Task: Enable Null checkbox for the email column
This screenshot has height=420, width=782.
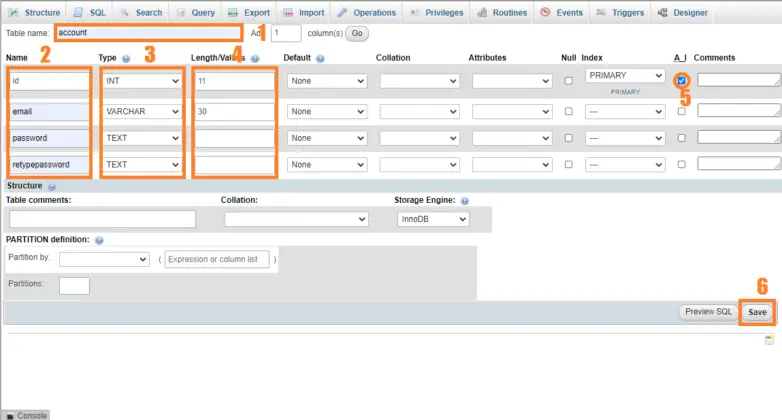Action: point(569,111)
